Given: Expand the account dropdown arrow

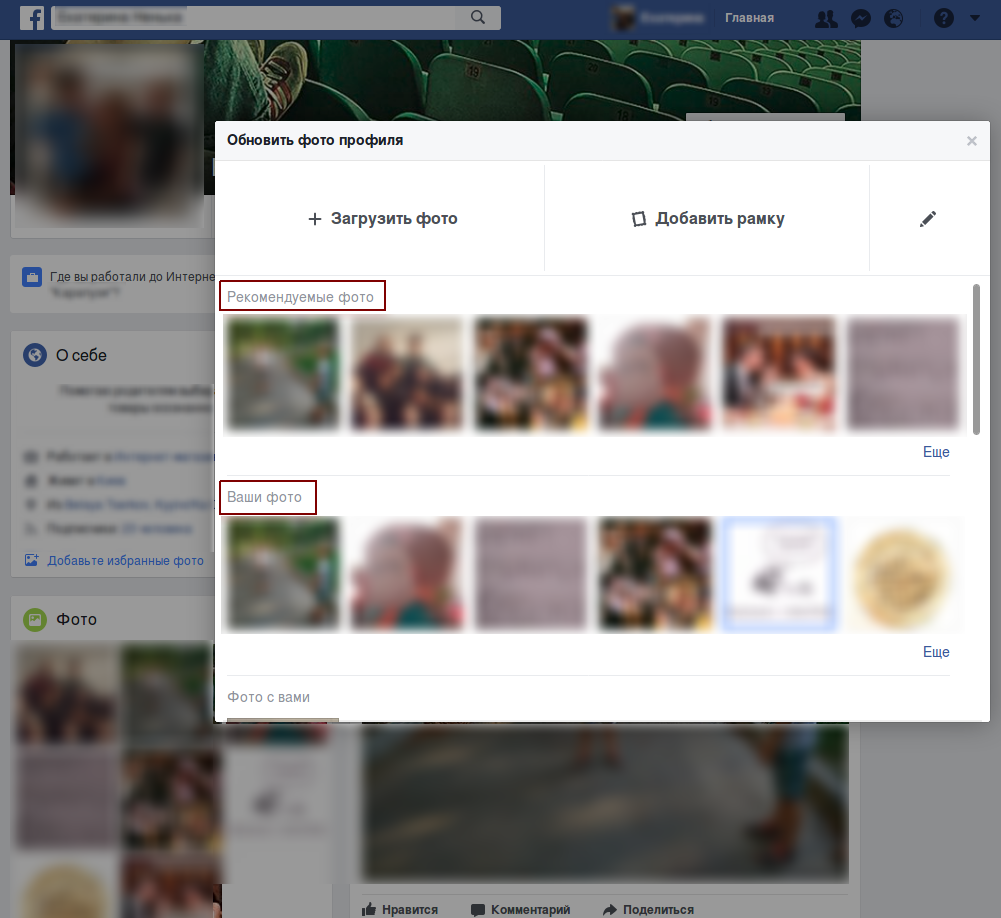Looking at the screenshot, I should click(975, 18).
